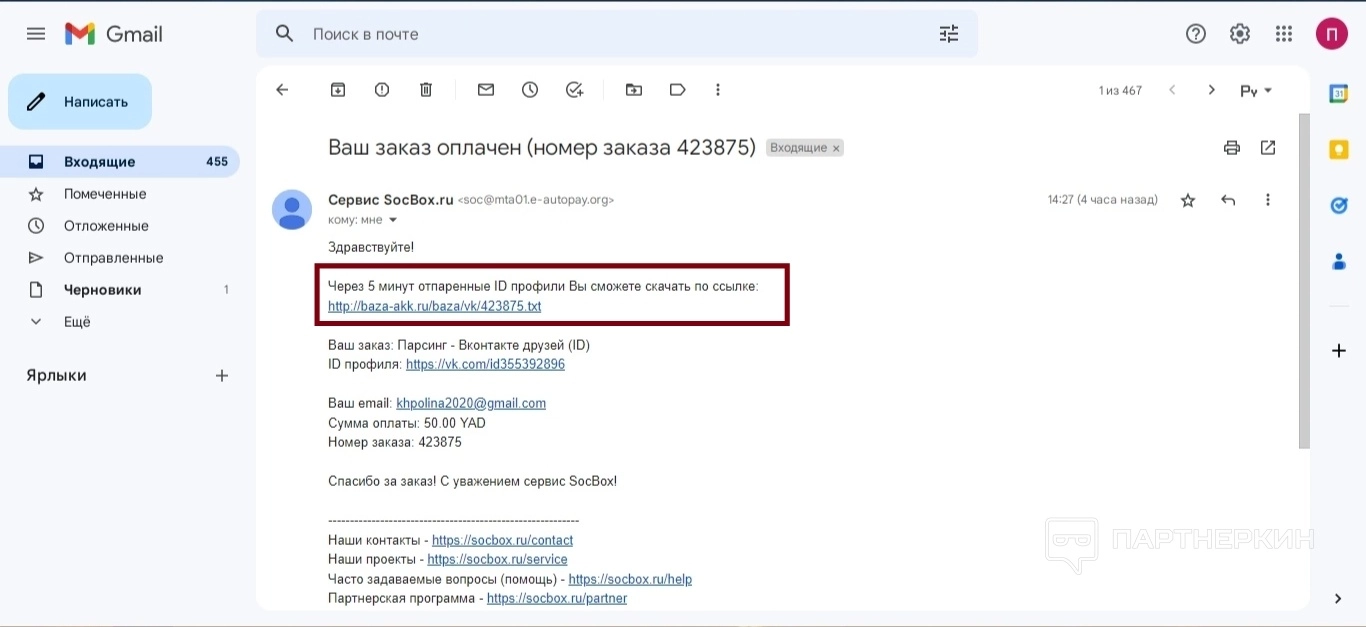Show older email arrow
The height and width of the screenshot is (627, 1366).
1212,90
